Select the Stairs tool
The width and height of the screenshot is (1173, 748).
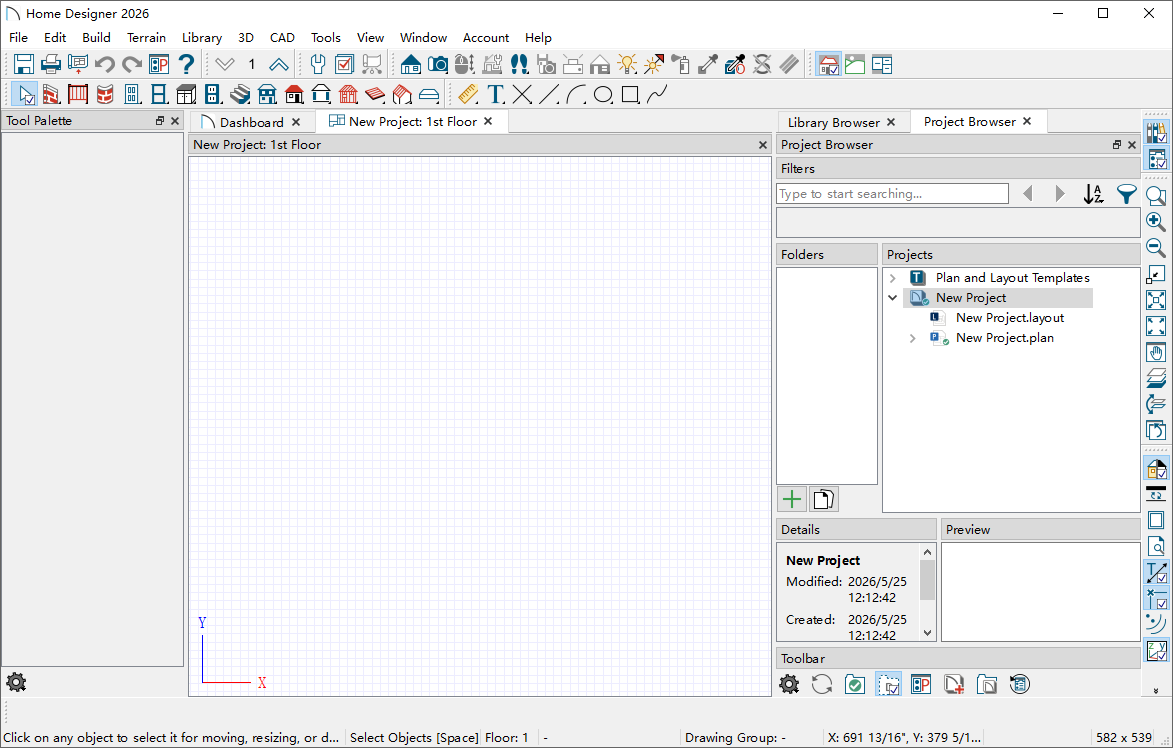click(x=240, y=94)
